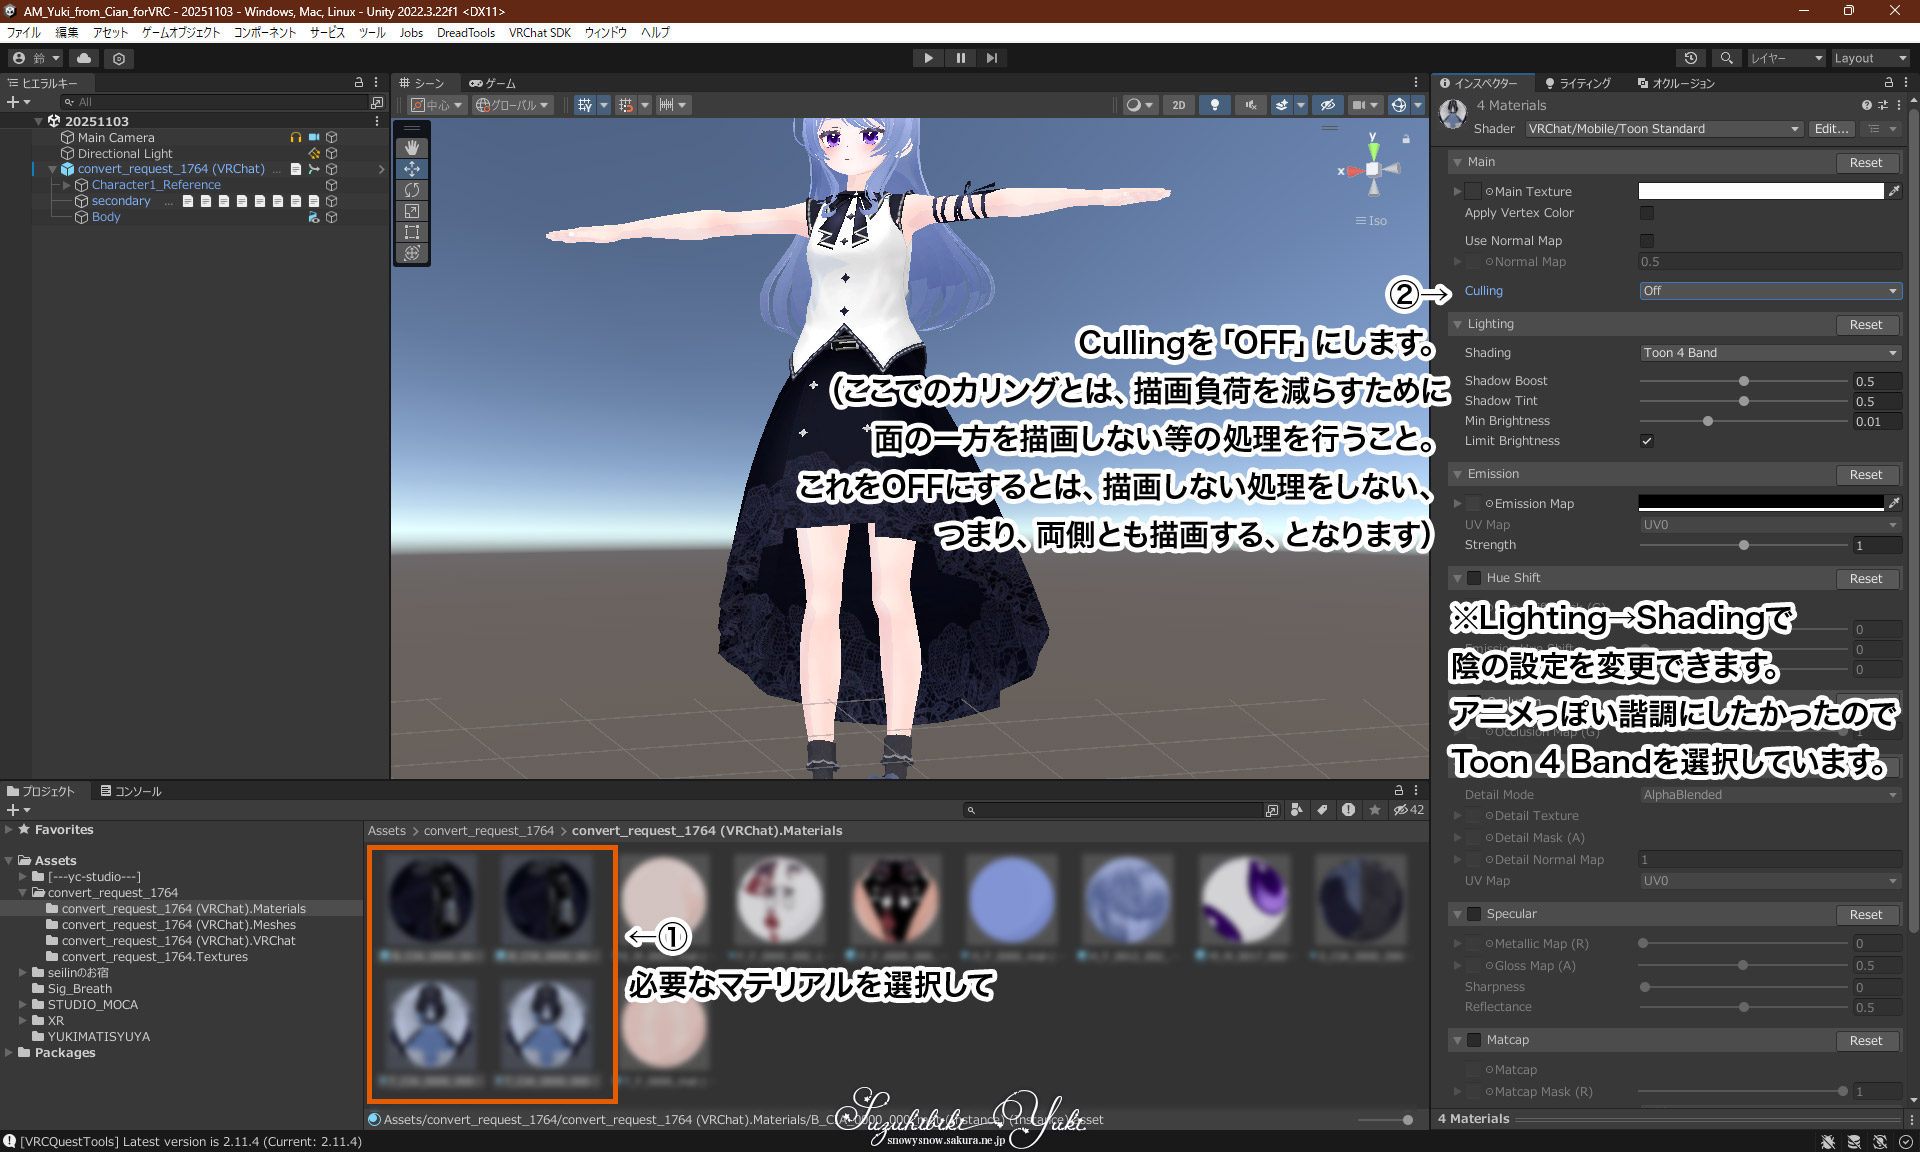
Task: Uncheck the Limit Brightness checkbox
Action: click(x=1647, y=441)
